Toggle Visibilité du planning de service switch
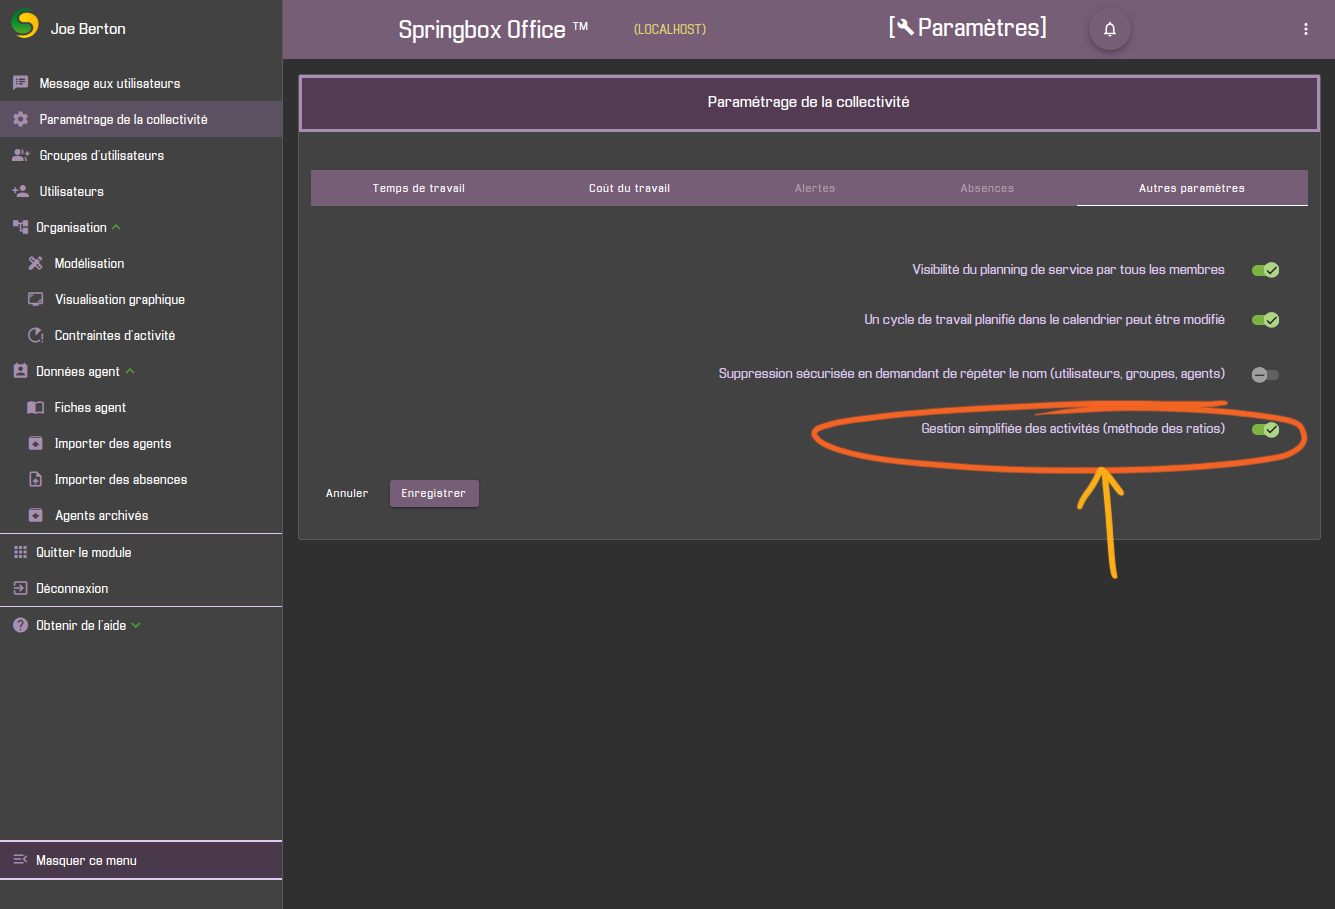The width and height of the screenshot is (1335, 909). pyautogui.click(x=1265, y=270)
